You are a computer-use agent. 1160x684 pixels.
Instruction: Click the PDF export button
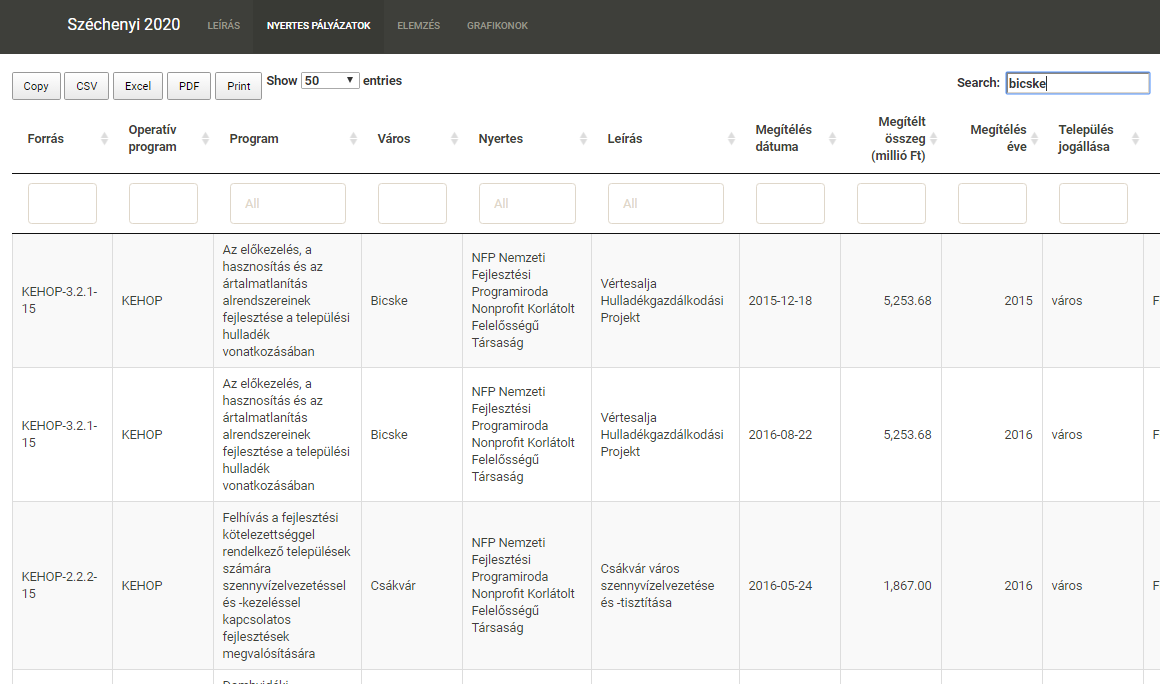(x=189, y=86)
